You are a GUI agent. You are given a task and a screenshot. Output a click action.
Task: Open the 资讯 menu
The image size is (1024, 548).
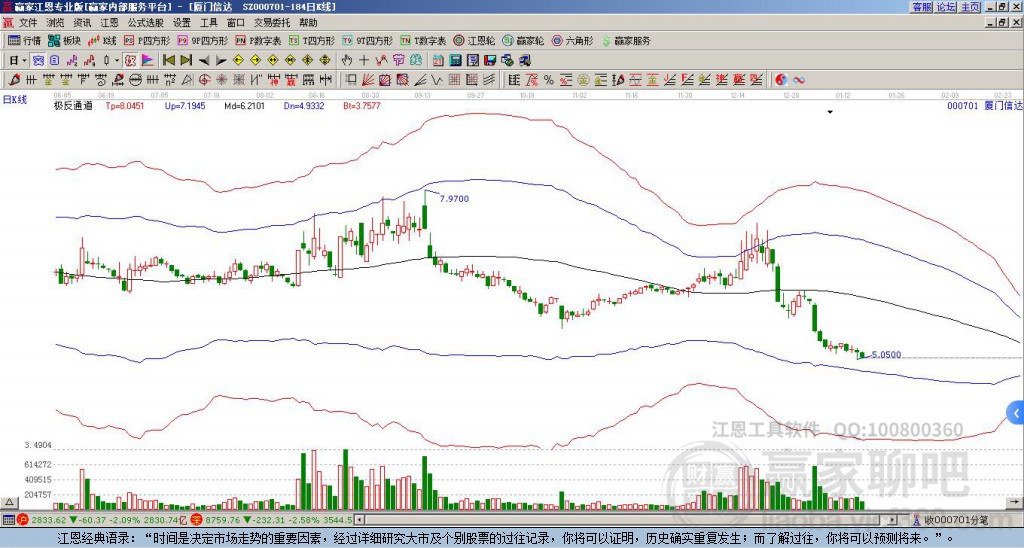[x=82, y=23]
